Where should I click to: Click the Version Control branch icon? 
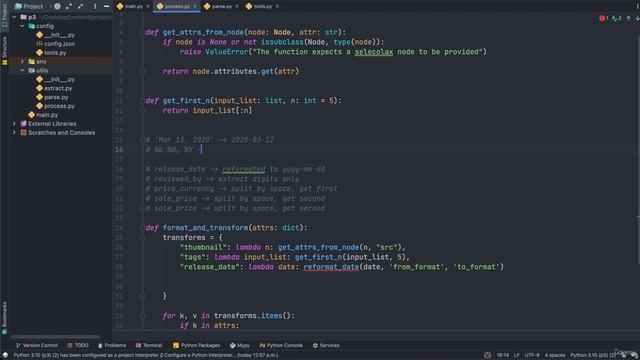(x=18, y=345)
